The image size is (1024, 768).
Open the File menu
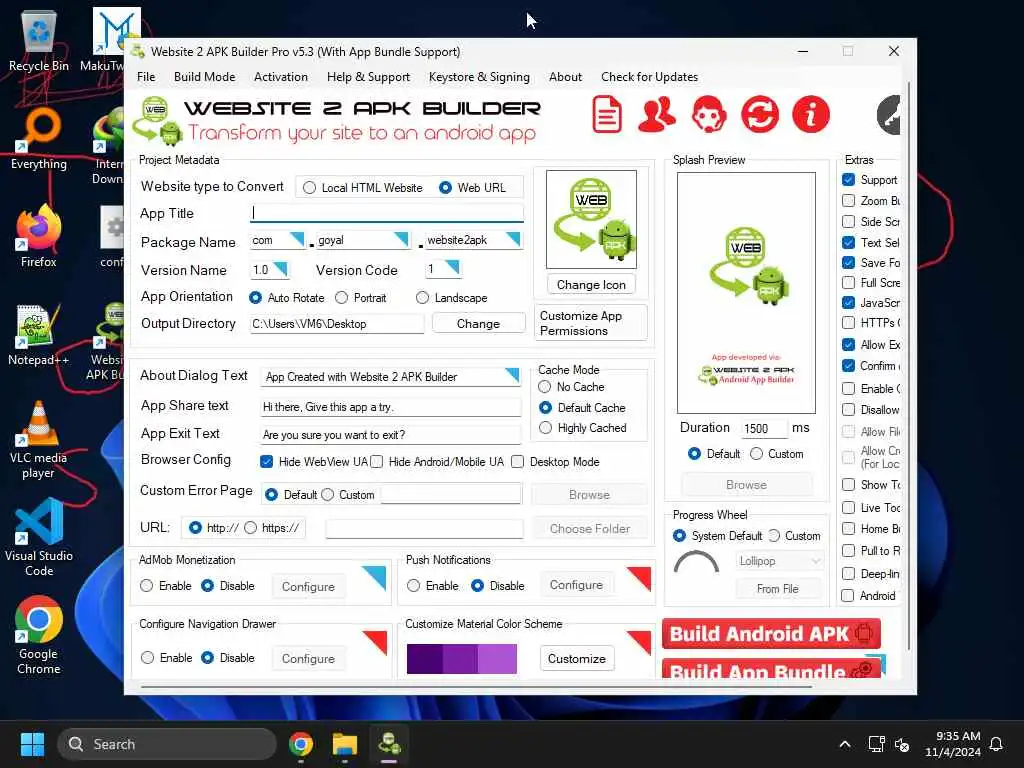[x=146, y=77]
